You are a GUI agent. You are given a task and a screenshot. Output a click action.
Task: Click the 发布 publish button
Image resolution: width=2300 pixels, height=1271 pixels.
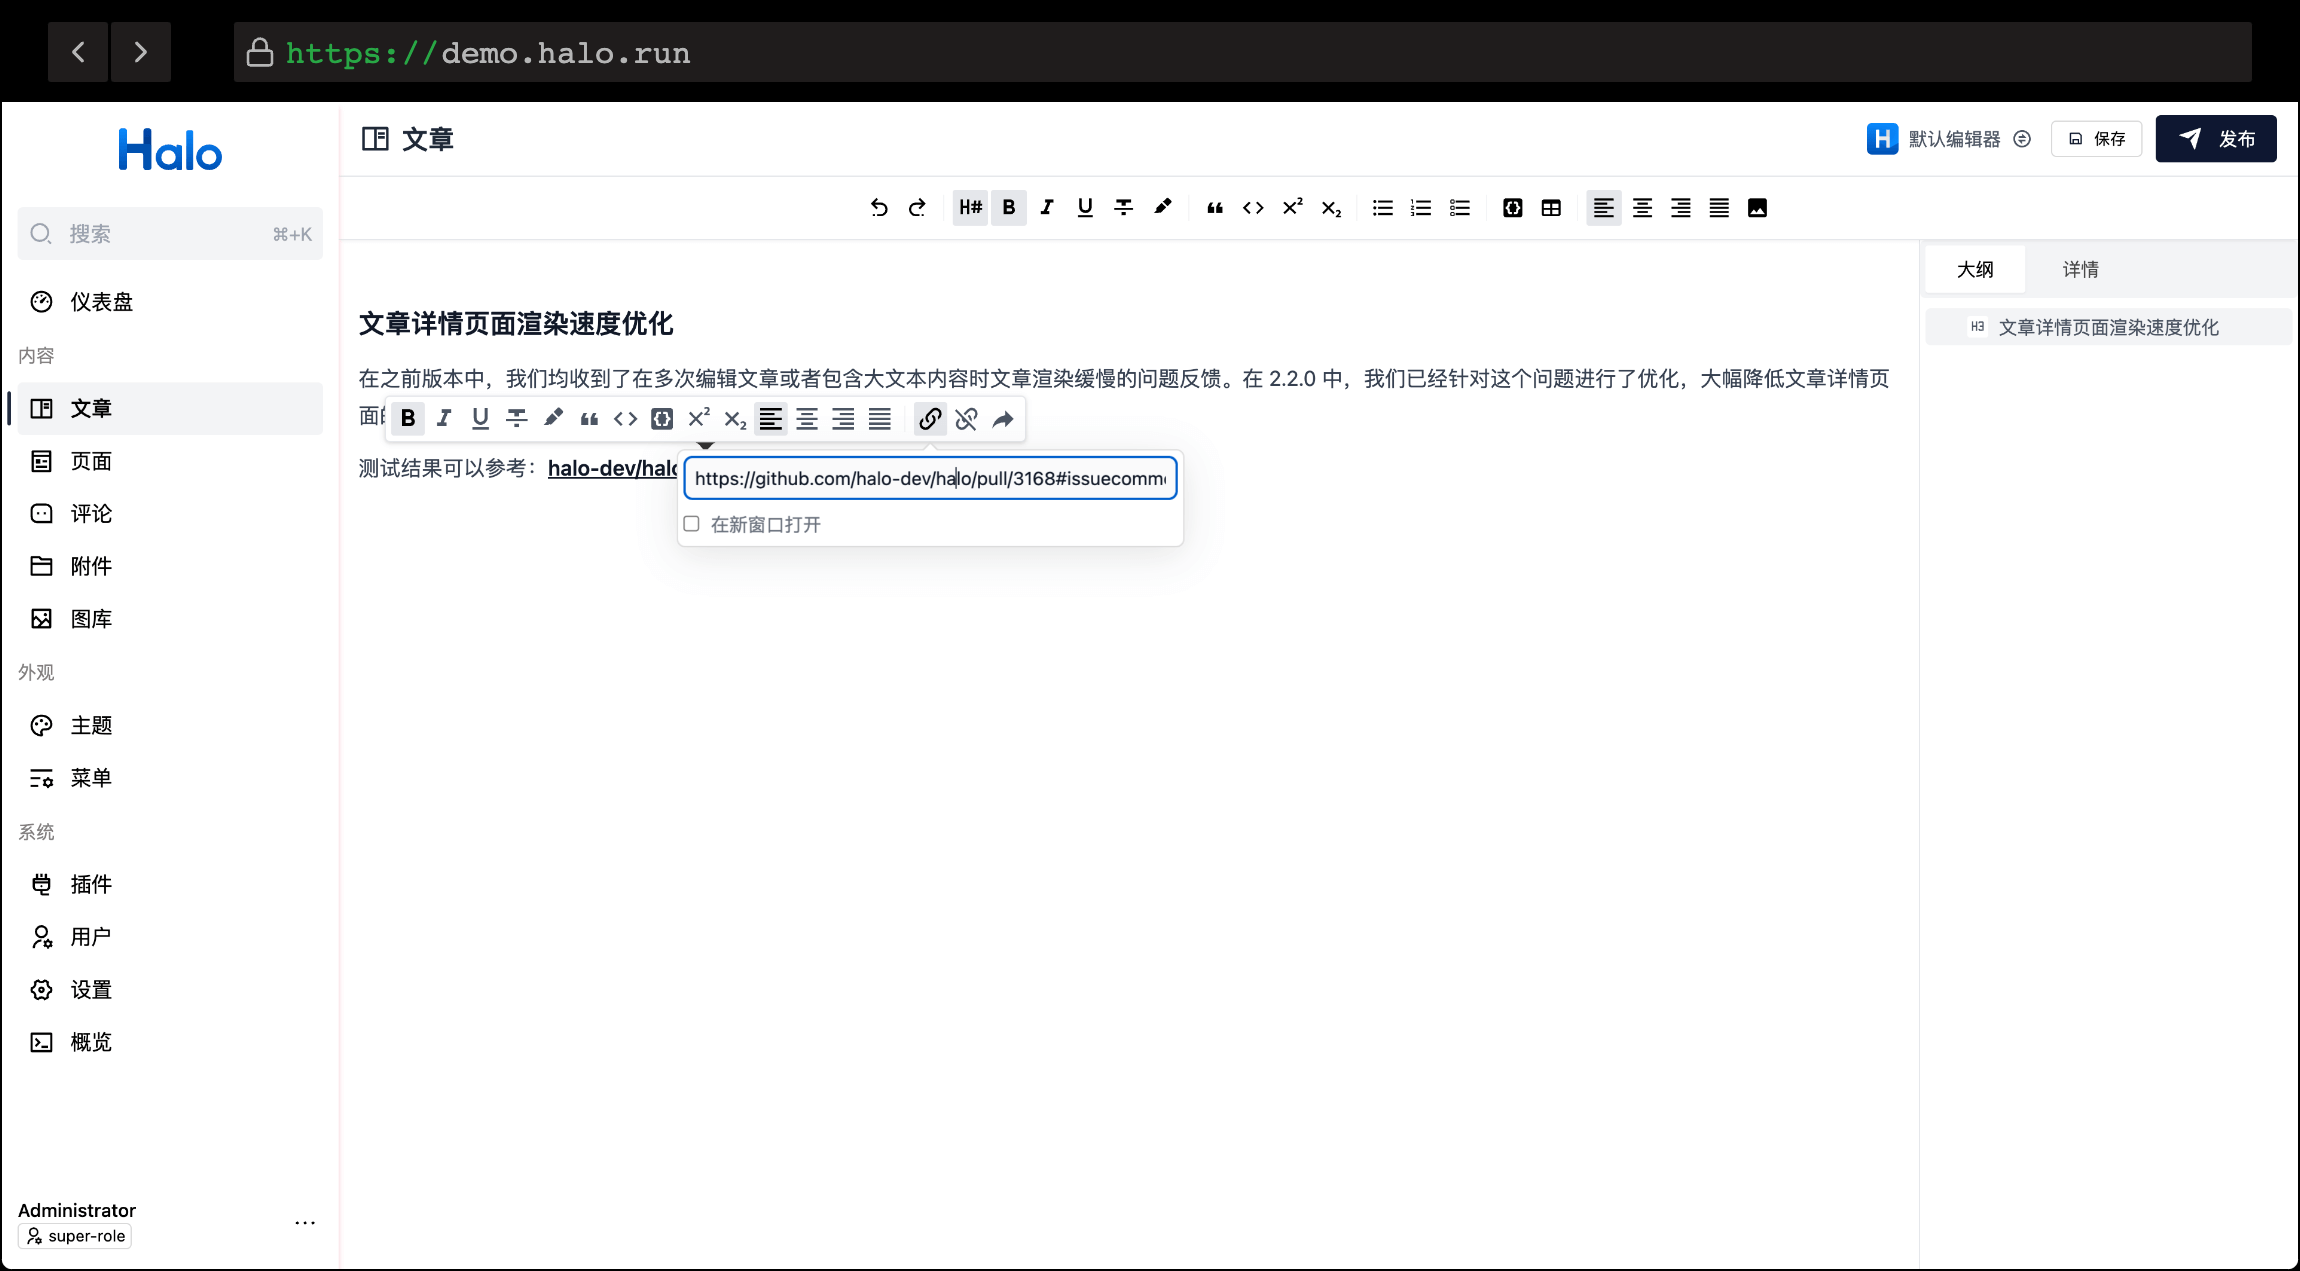pyautogui.click(x=2215, y=138)
